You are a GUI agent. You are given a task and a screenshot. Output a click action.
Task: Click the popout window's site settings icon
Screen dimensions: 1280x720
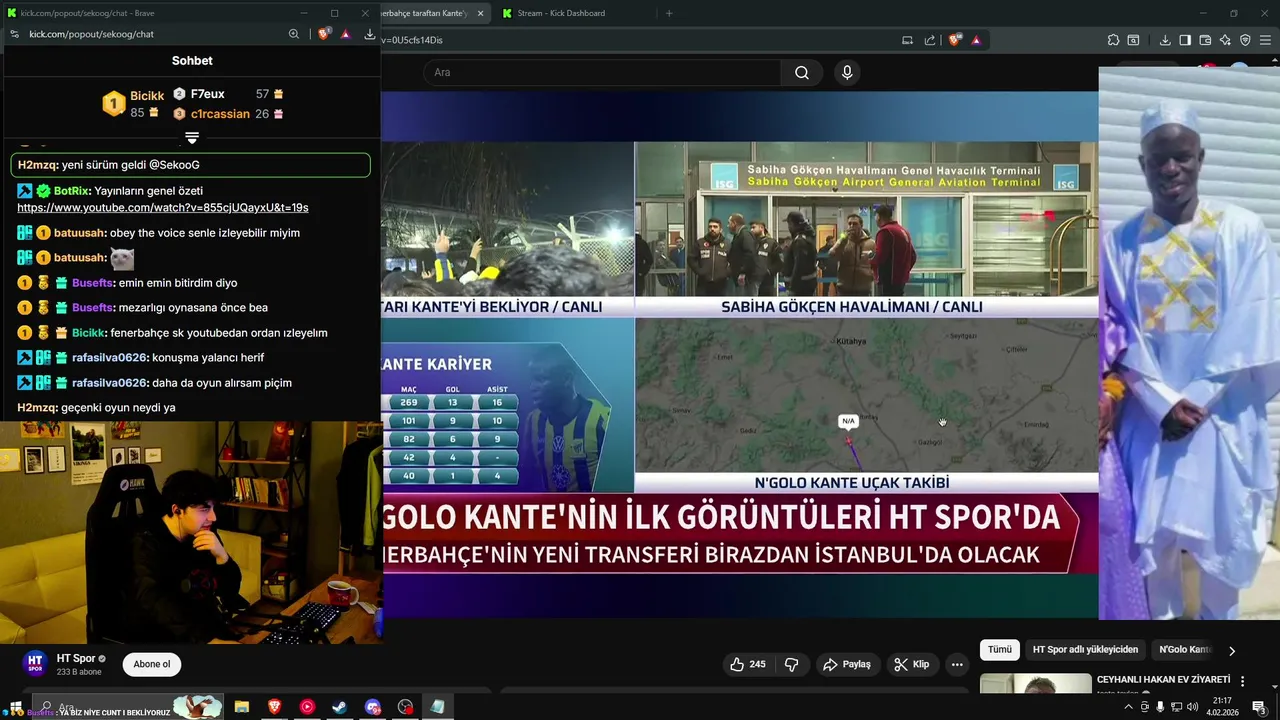pos(14,34)
